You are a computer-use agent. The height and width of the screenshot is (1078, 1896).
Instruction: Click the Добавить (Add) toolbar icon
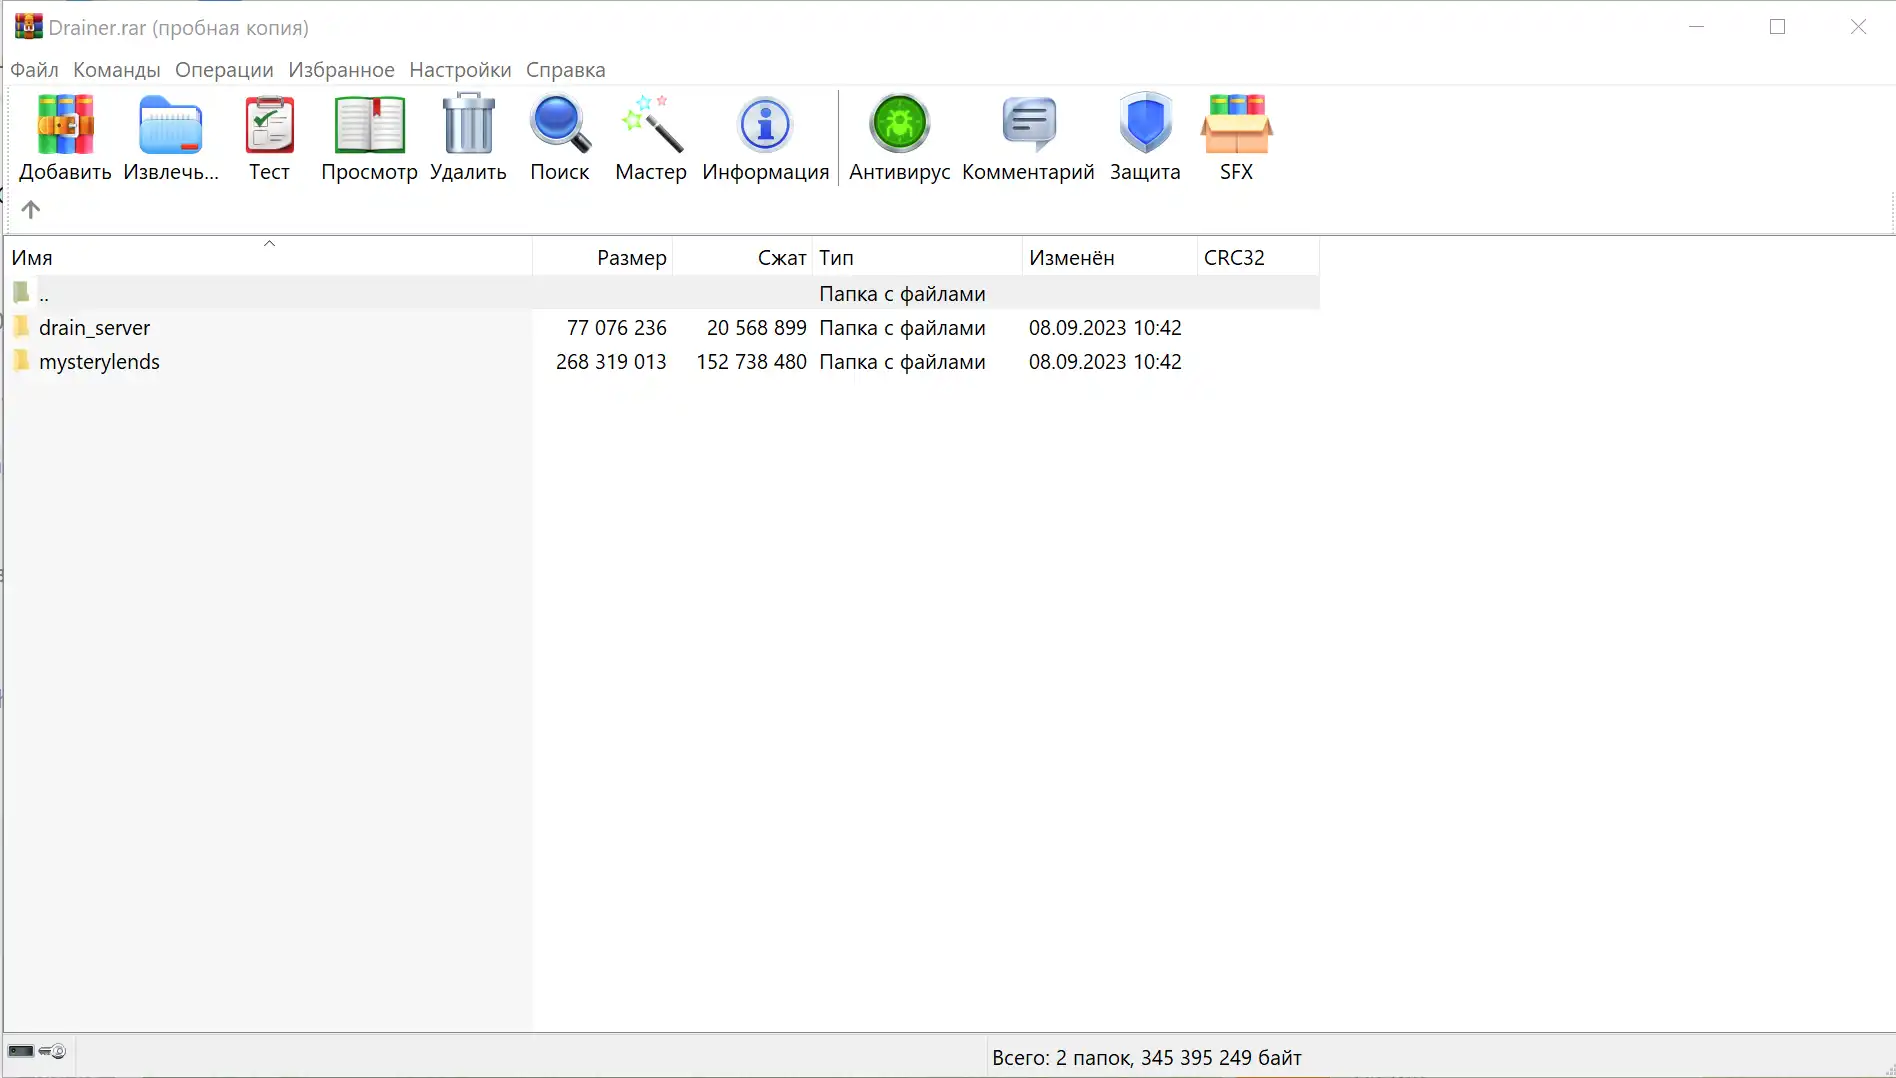[65, 124]
